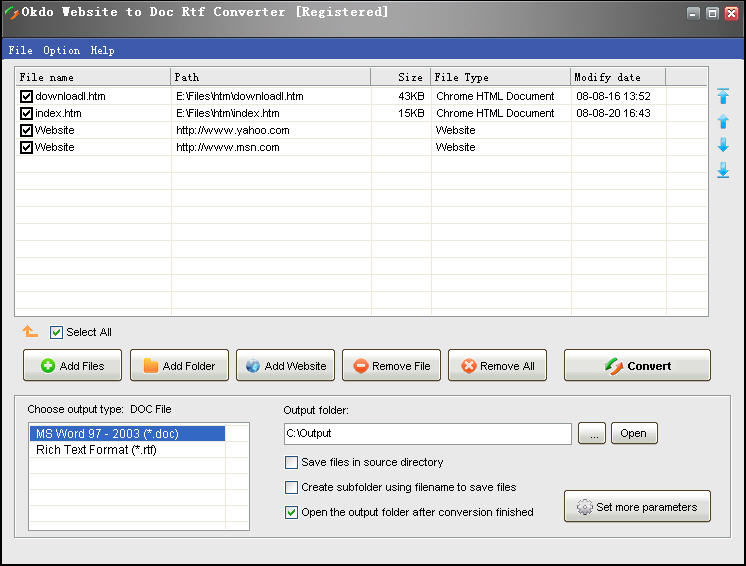Sort list by Modify date column header

pos(618,77)
